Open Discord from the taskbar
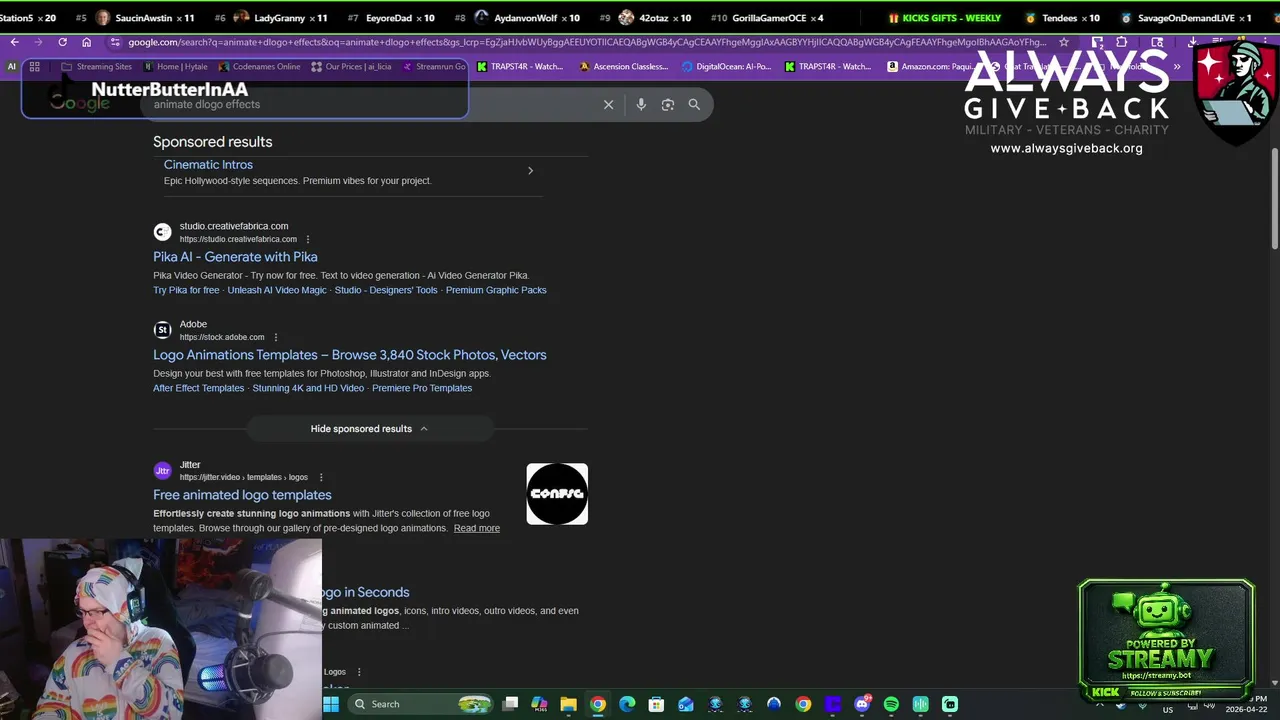 [862, 704]
